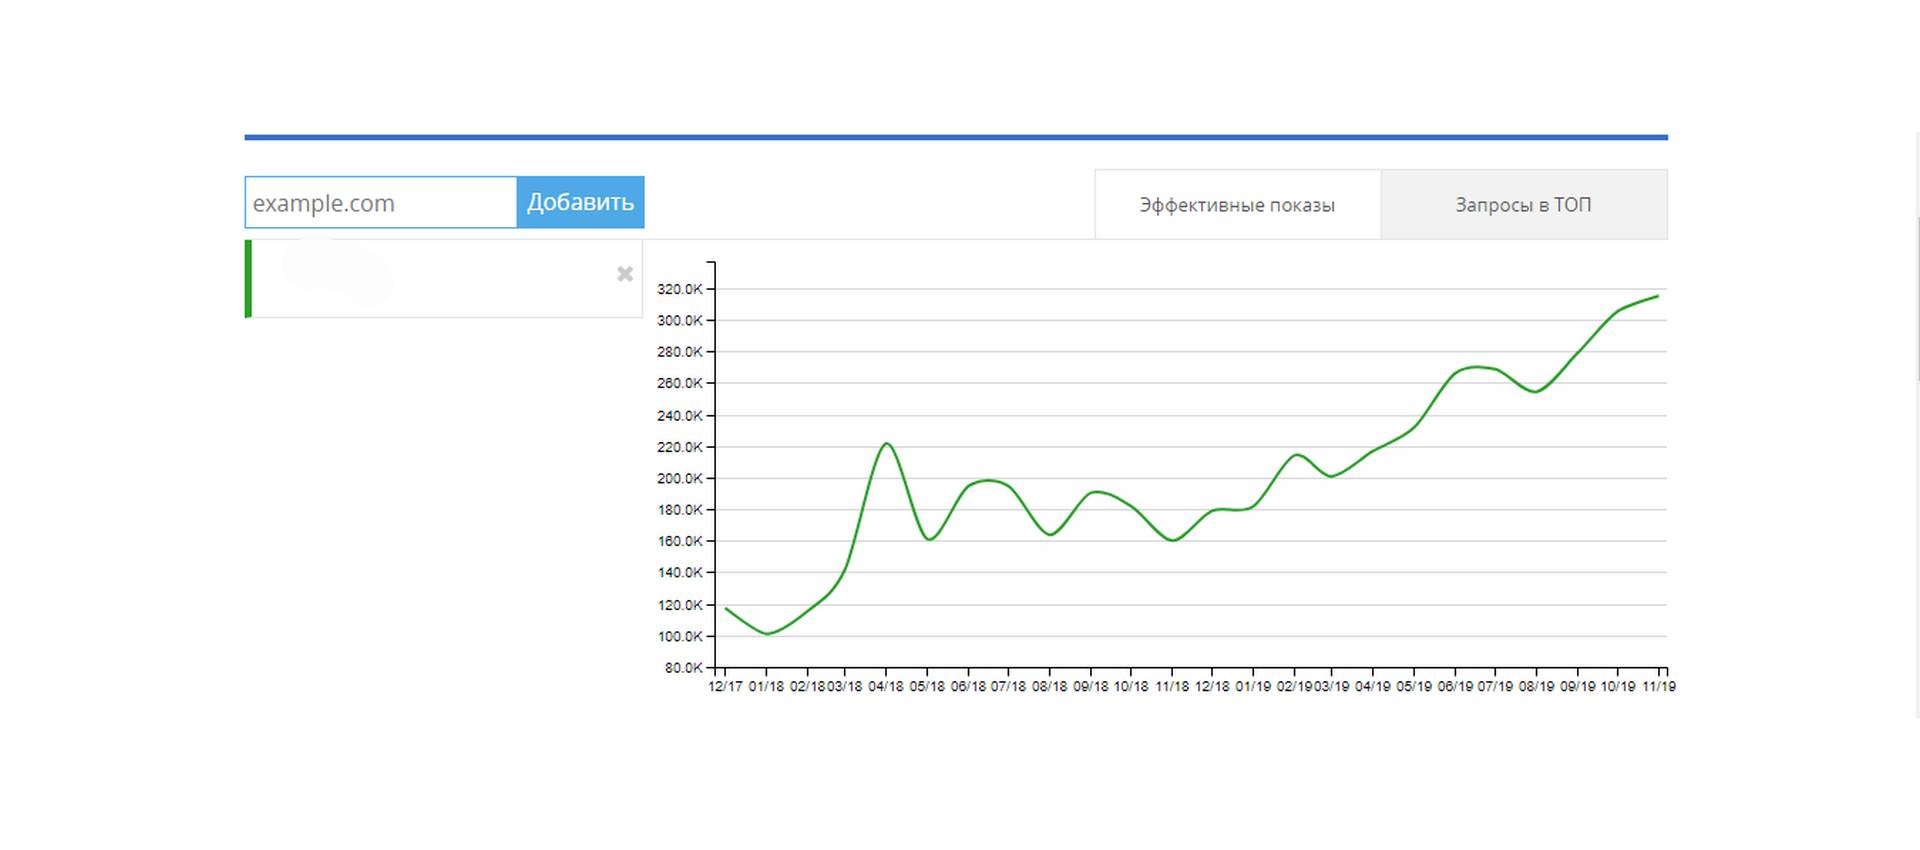Click the 01/19 x-axis label

tap(1253, 687)
